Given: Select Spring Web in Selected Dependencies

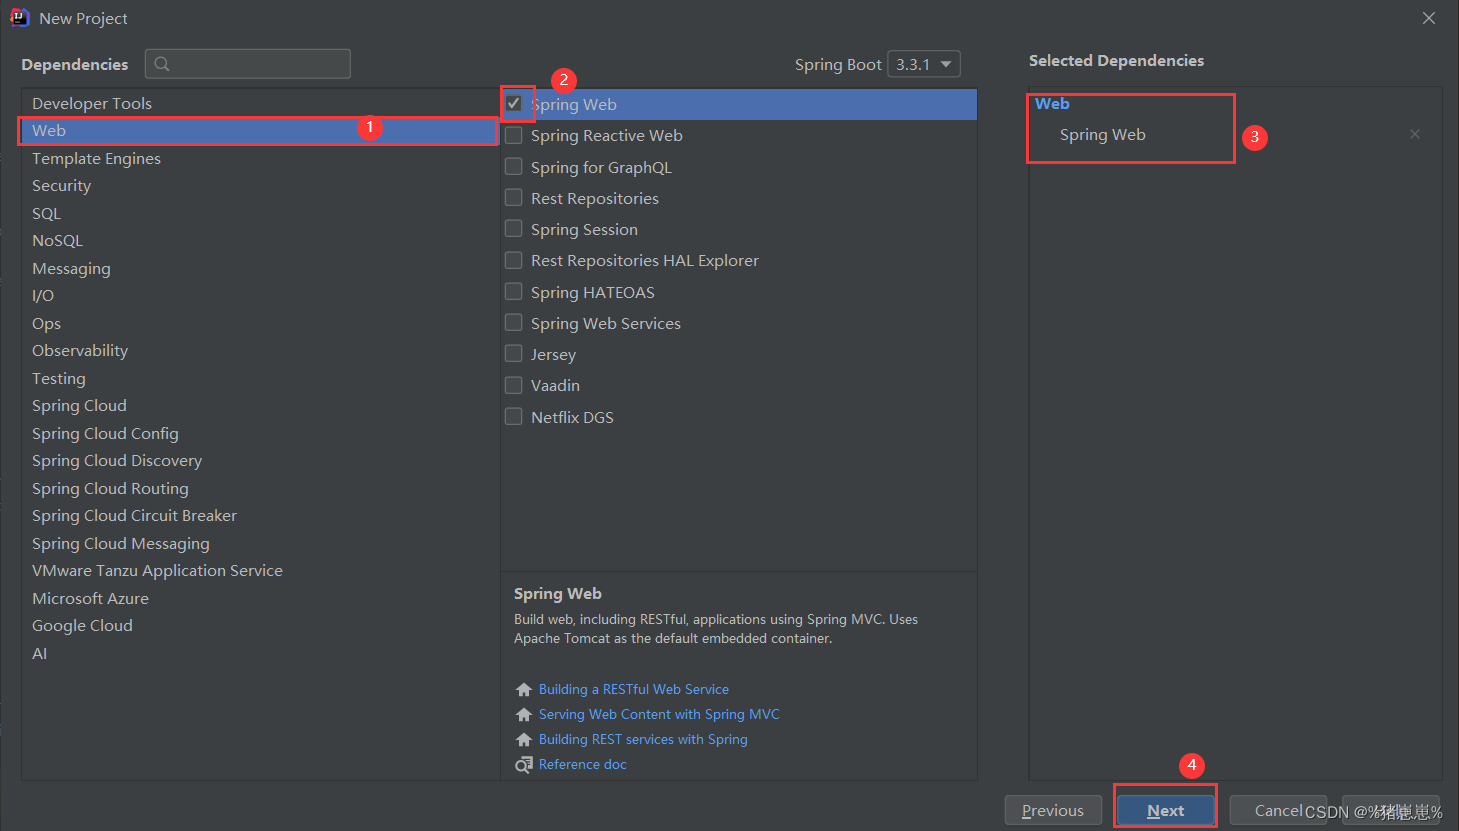Looking at the screenshot, I should click(x=1103, y=135).
